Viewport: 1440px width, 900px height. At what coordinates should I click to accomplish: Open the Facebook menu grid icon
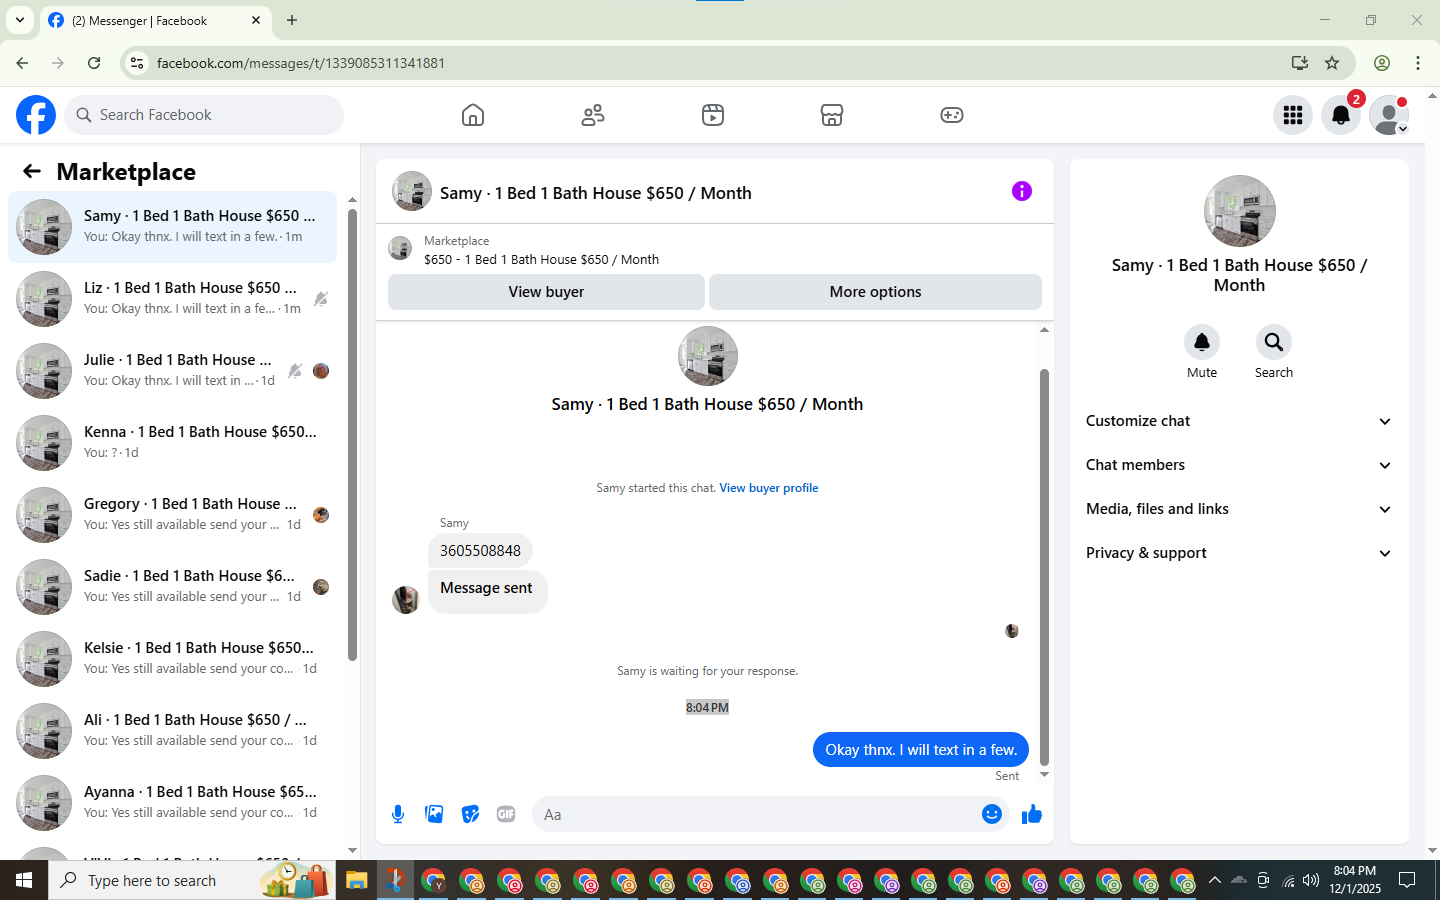coord(1293,115)
